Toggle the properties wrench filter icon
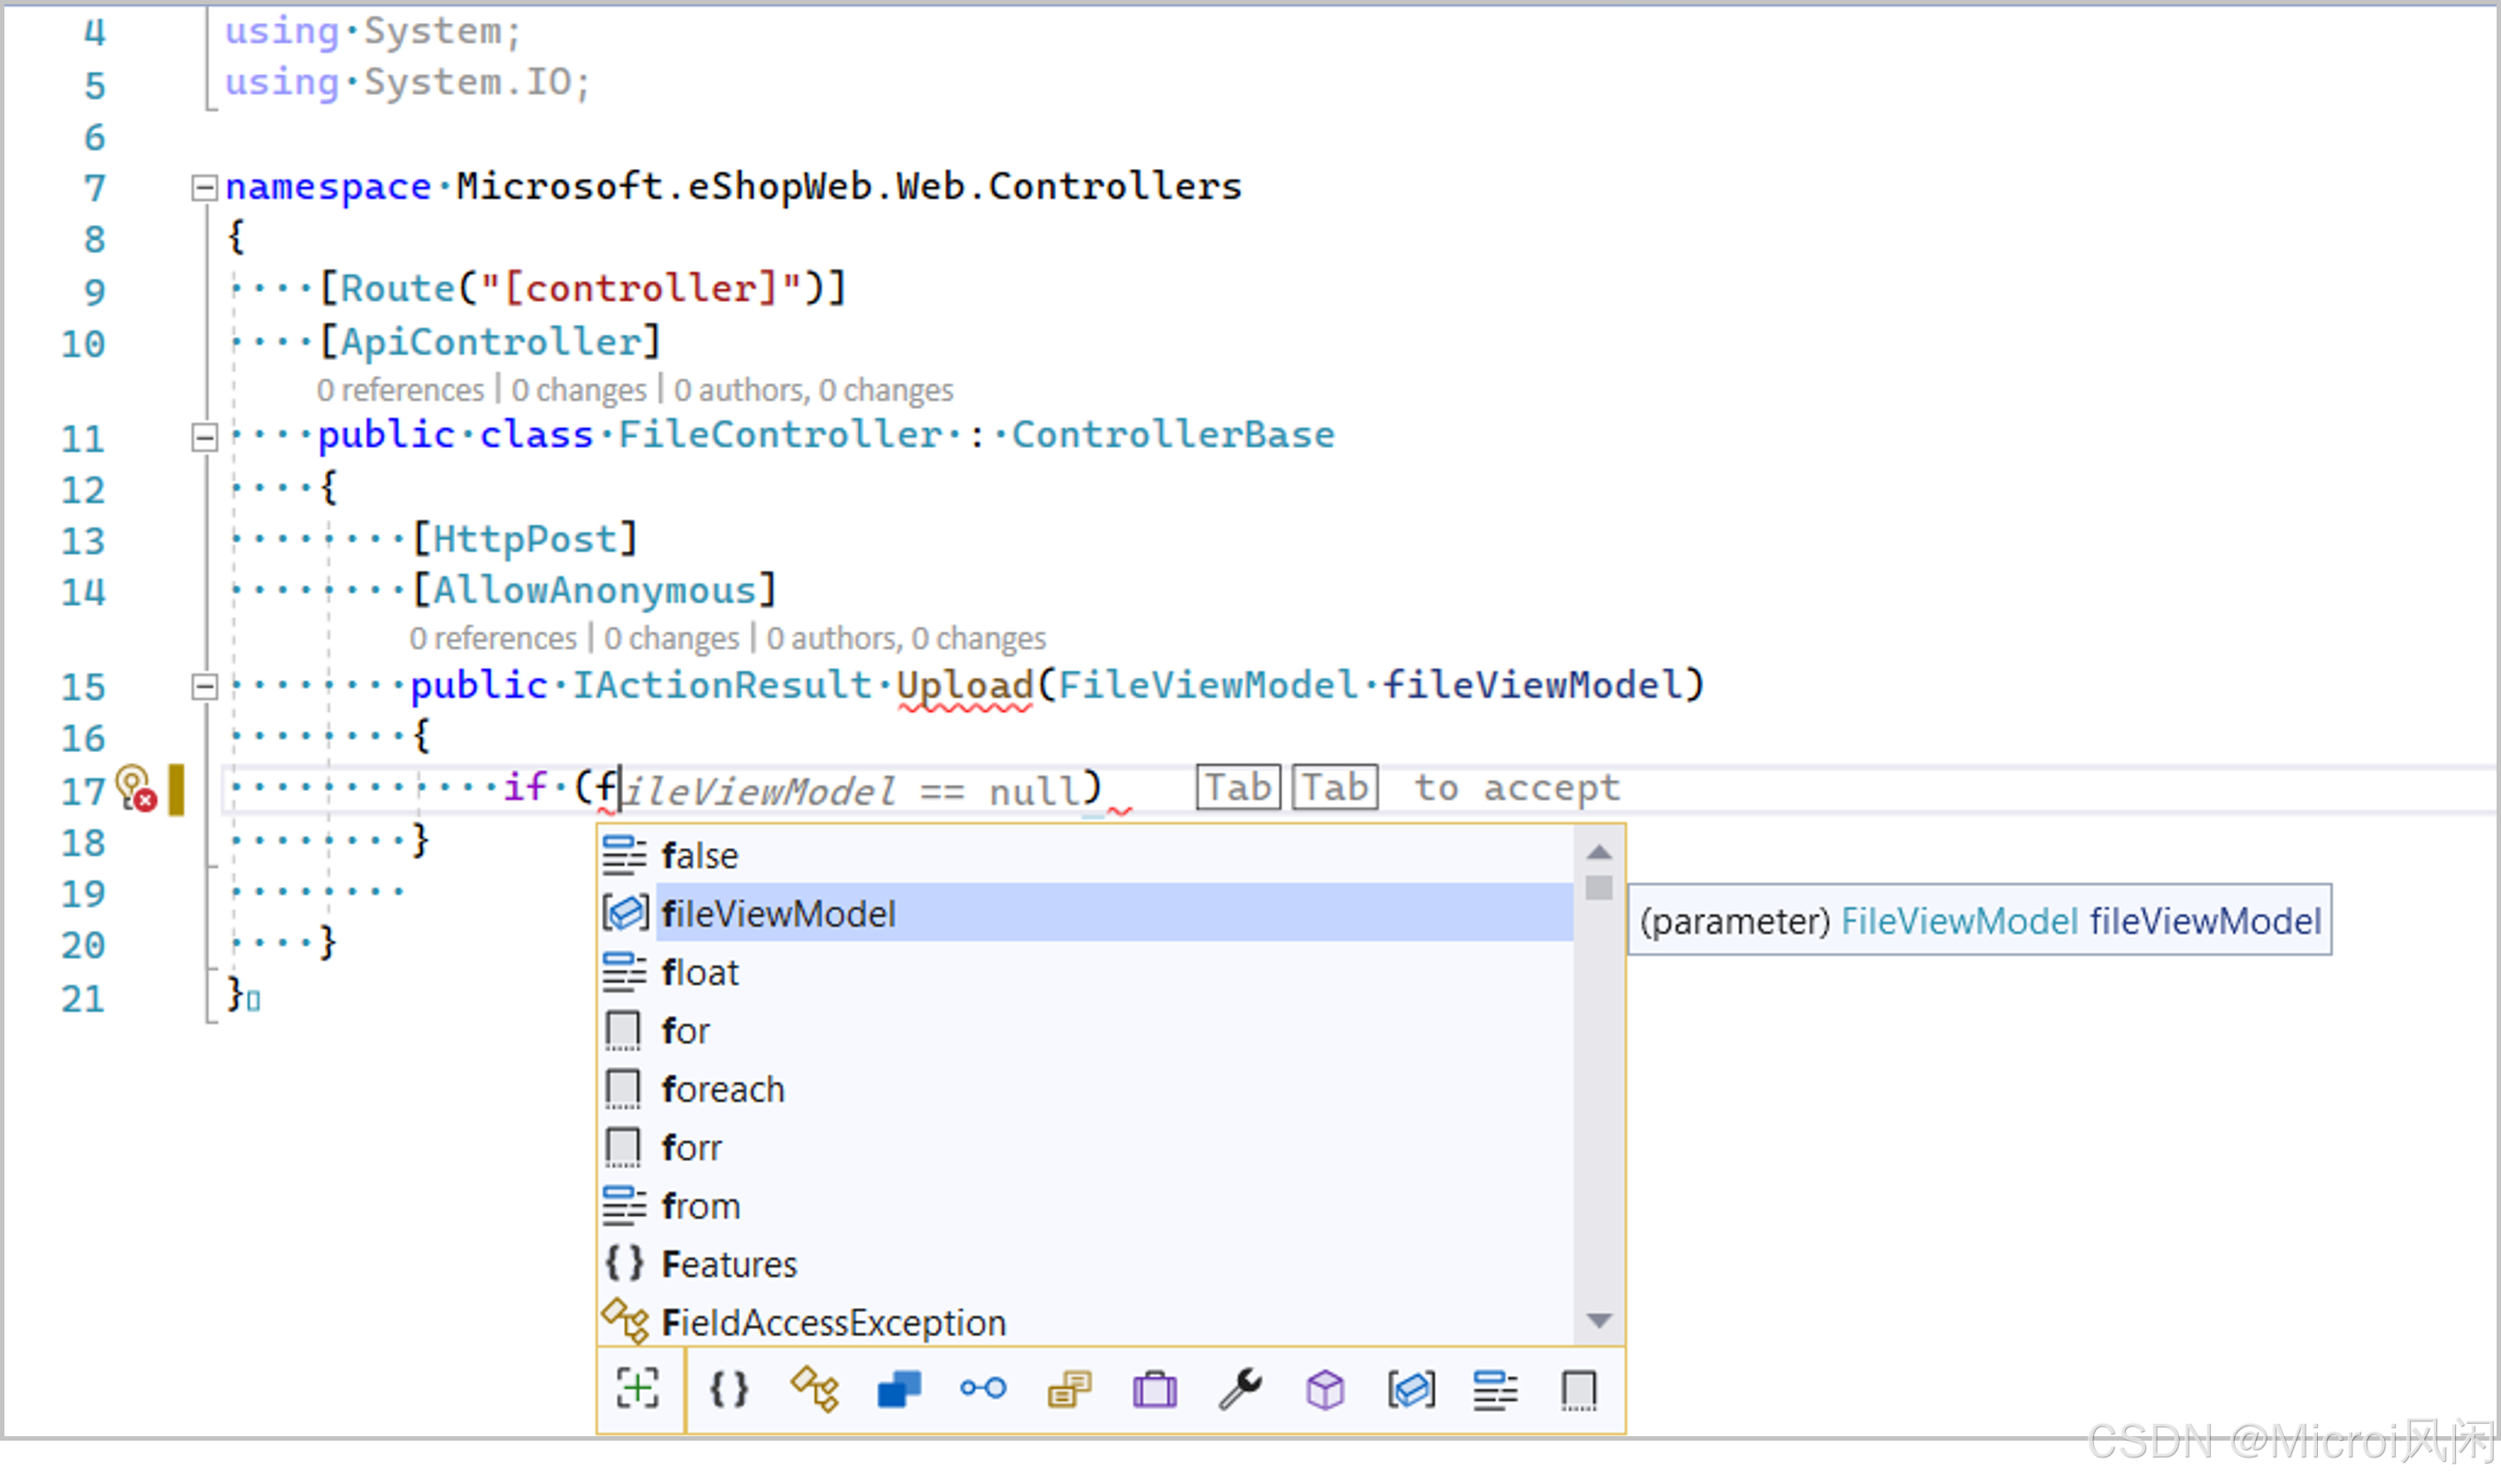The height and width of the screenshot is (1484, 2501). pos(1240,1389)
